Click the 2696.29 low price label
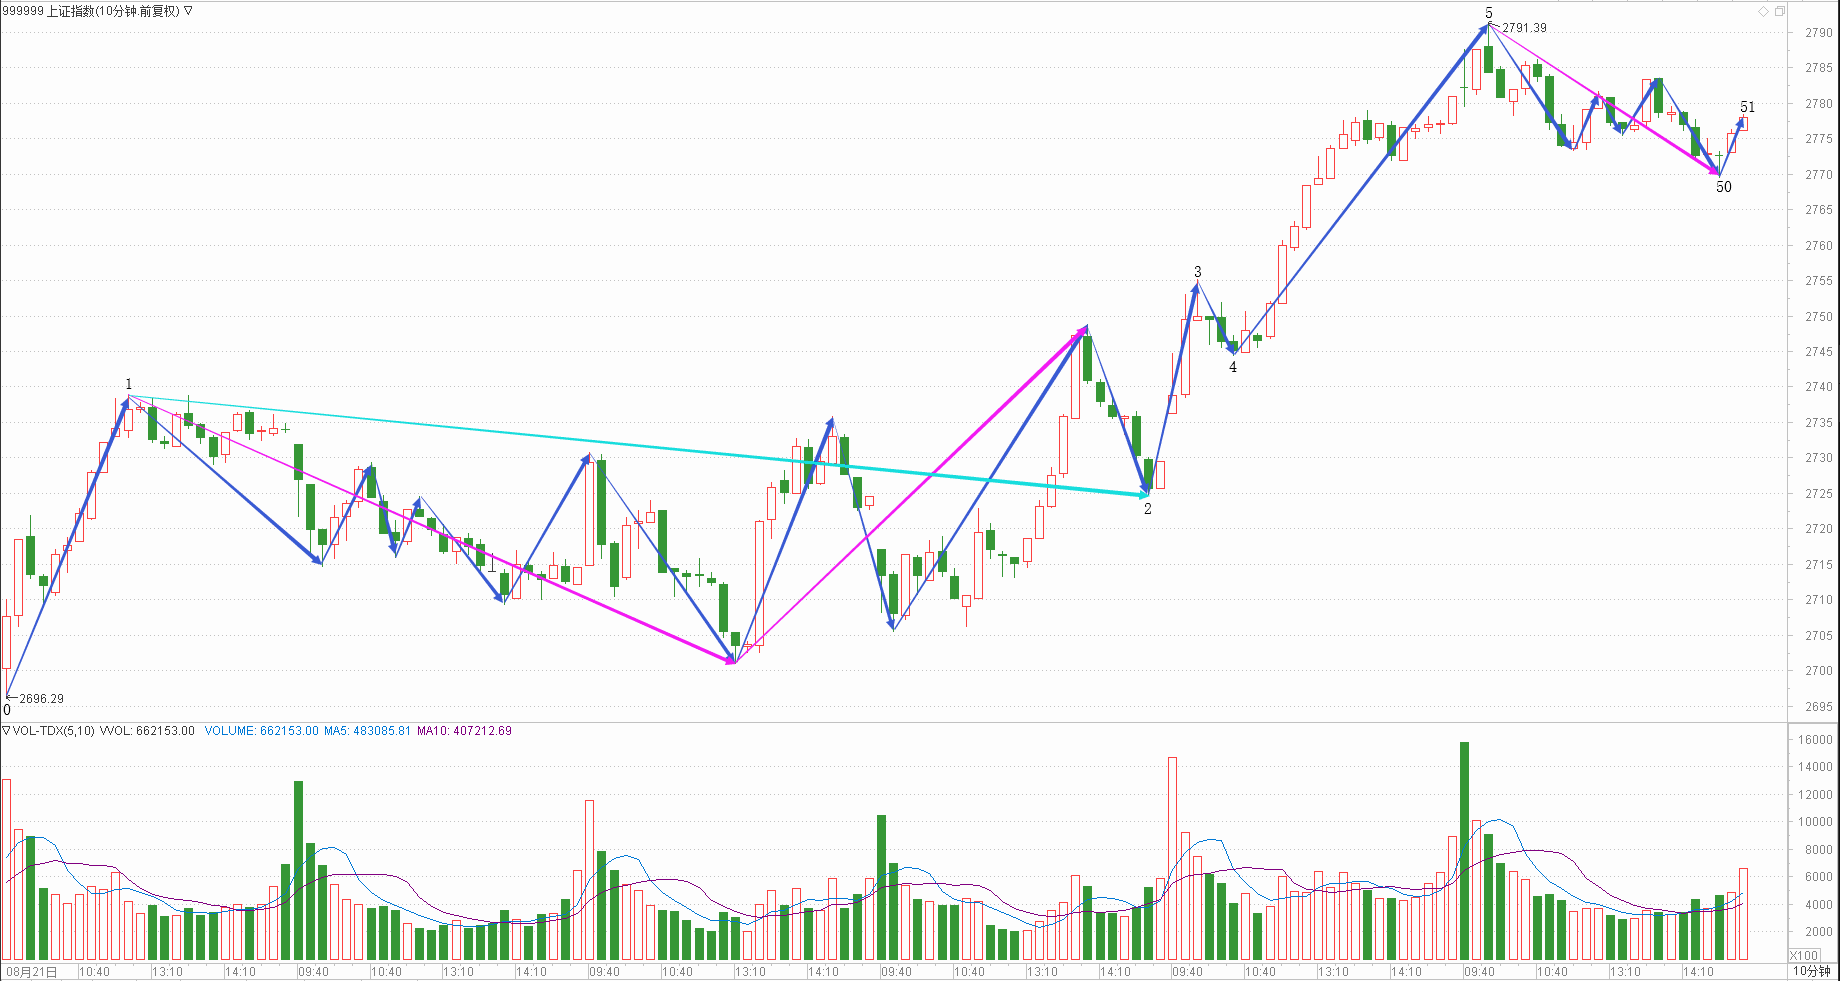1840x981 pixels. [x=41, y=698]
